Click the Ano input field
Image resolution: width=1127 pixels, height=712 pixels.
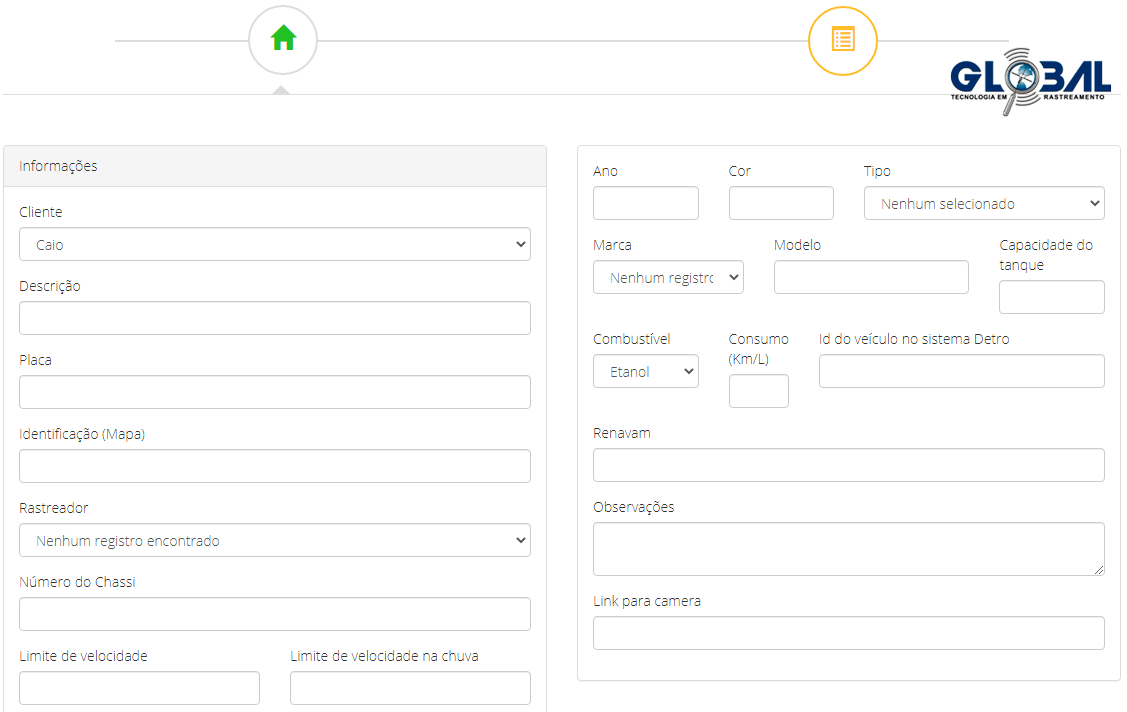(x=645, y=203)
